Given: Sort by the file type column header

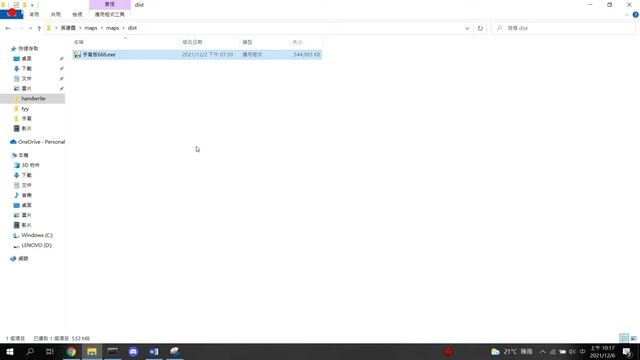Looking at the screenshot, I should click(x=264, y=42).
